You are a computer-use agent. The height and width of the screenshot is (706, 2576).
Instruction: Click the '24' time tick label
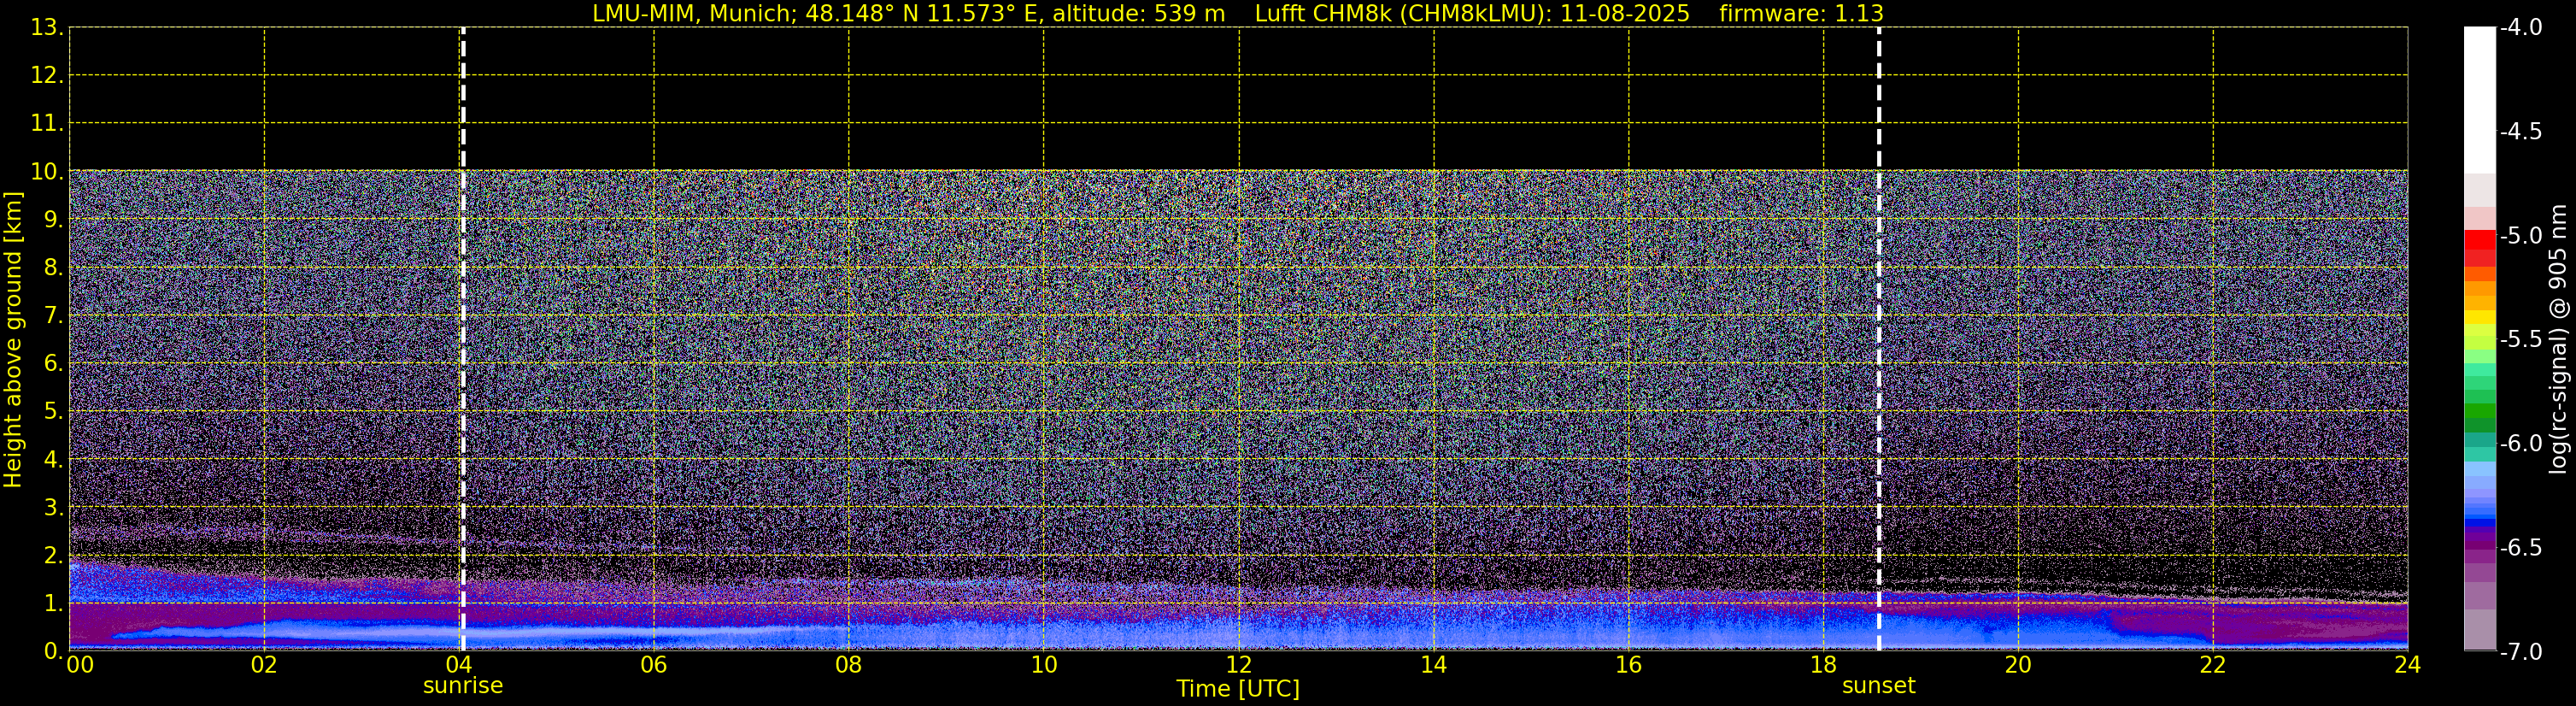(x=2408, y=665)
